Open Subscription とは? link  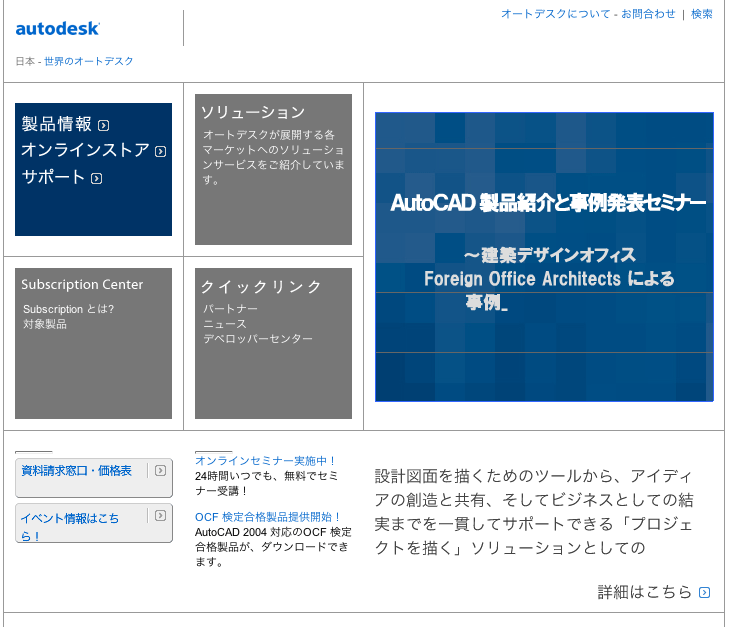pos(69,309)
